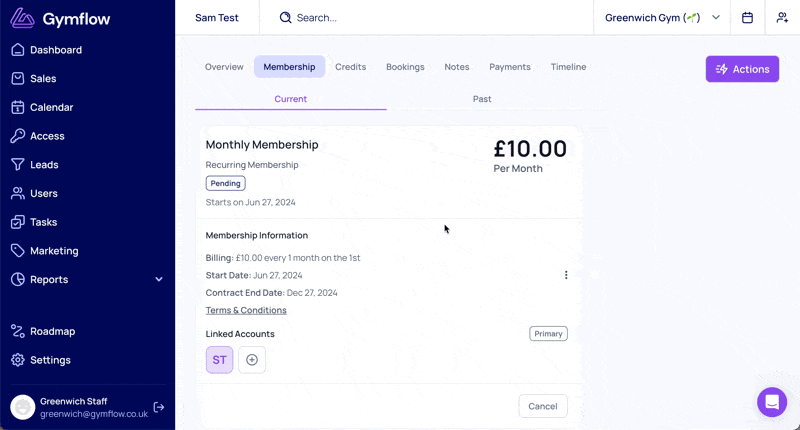Open the Actions dropdown button

click(x=742, y=69)
